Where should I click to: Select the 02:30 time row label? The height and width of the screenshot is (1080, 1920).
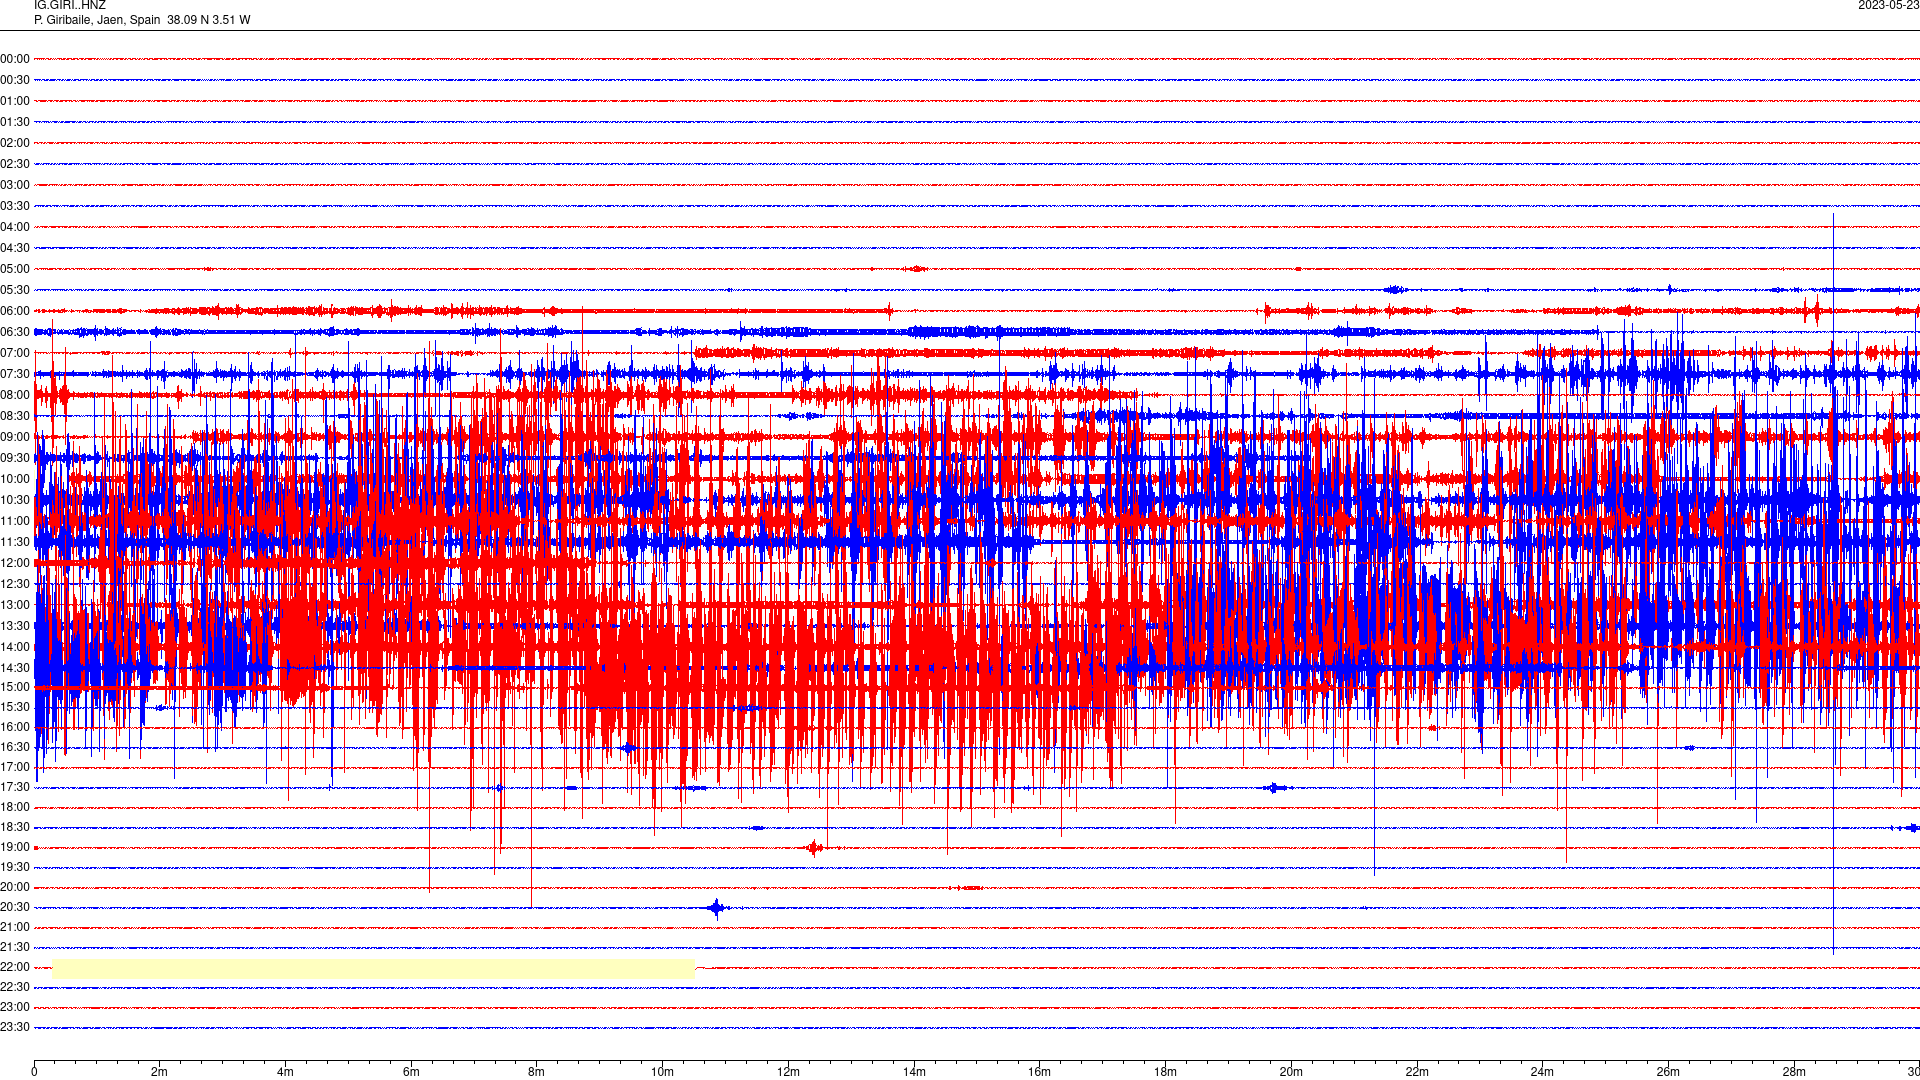(x=15, y=164)
